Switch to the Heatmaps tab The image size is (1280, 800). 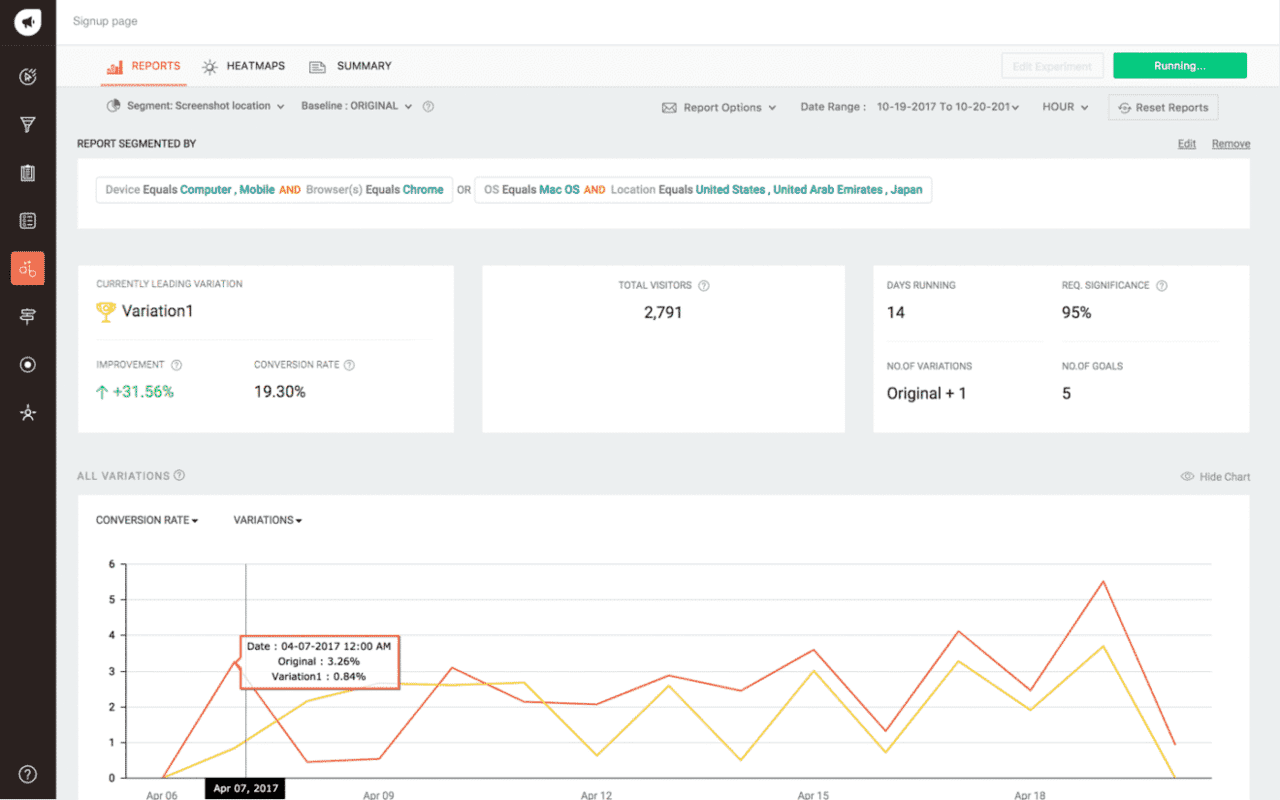point(244,66)
